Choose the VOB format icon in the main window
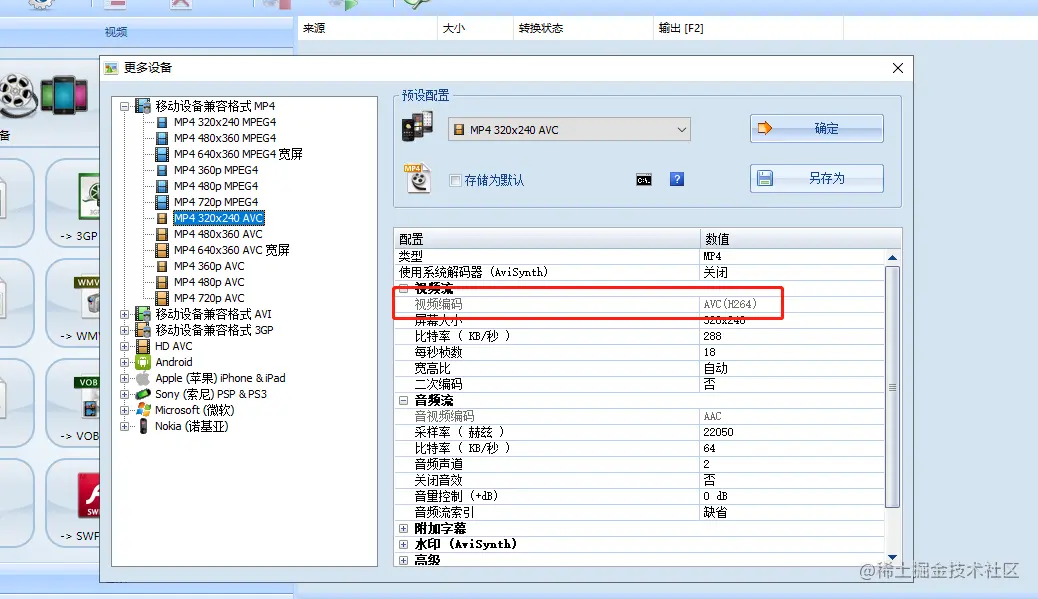This screenshot has height=599, width=1038. (87, 397)
